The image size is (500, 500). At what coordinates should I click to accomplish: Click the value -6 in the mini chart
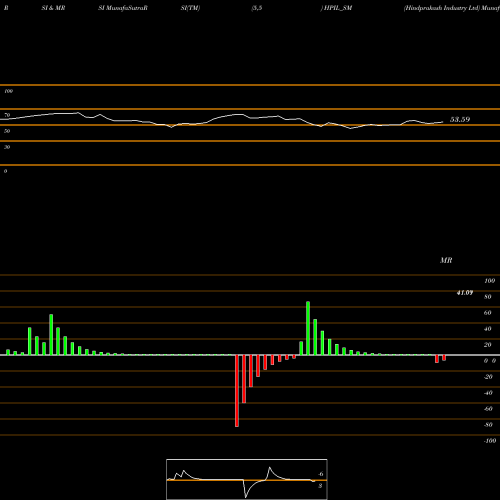coord(321,474)
